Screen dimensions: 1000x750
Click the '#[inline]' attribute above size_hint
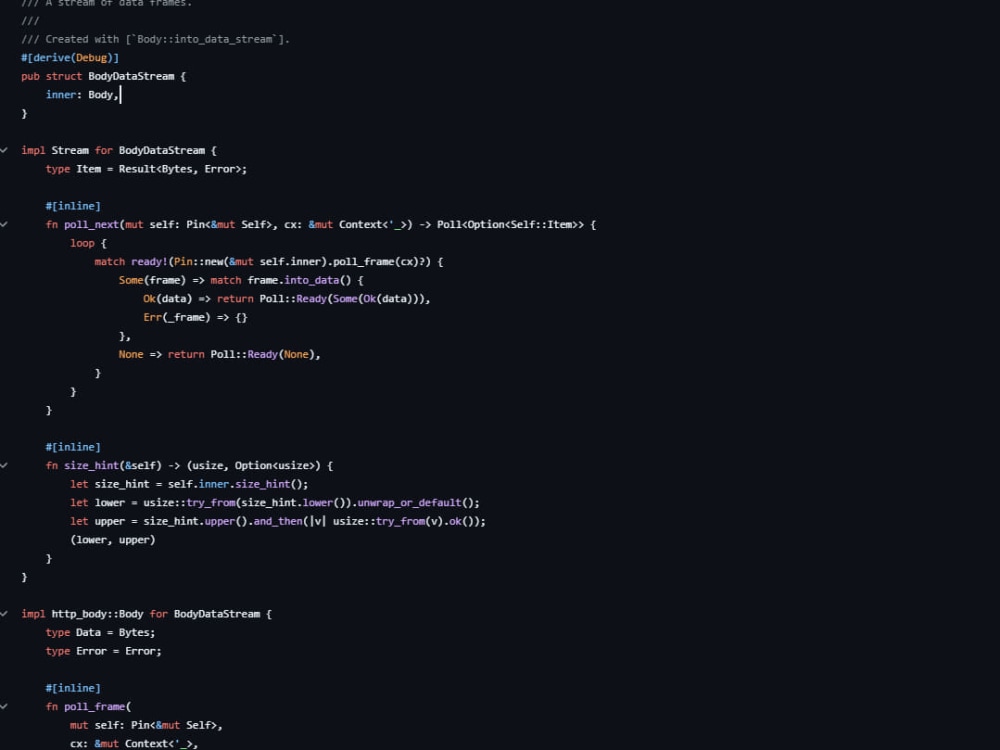point(73,447)
